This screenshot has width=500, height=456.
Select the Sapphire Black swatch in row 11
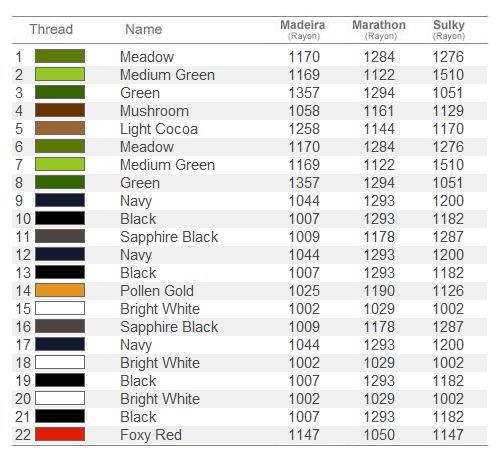tap(60, 236)
